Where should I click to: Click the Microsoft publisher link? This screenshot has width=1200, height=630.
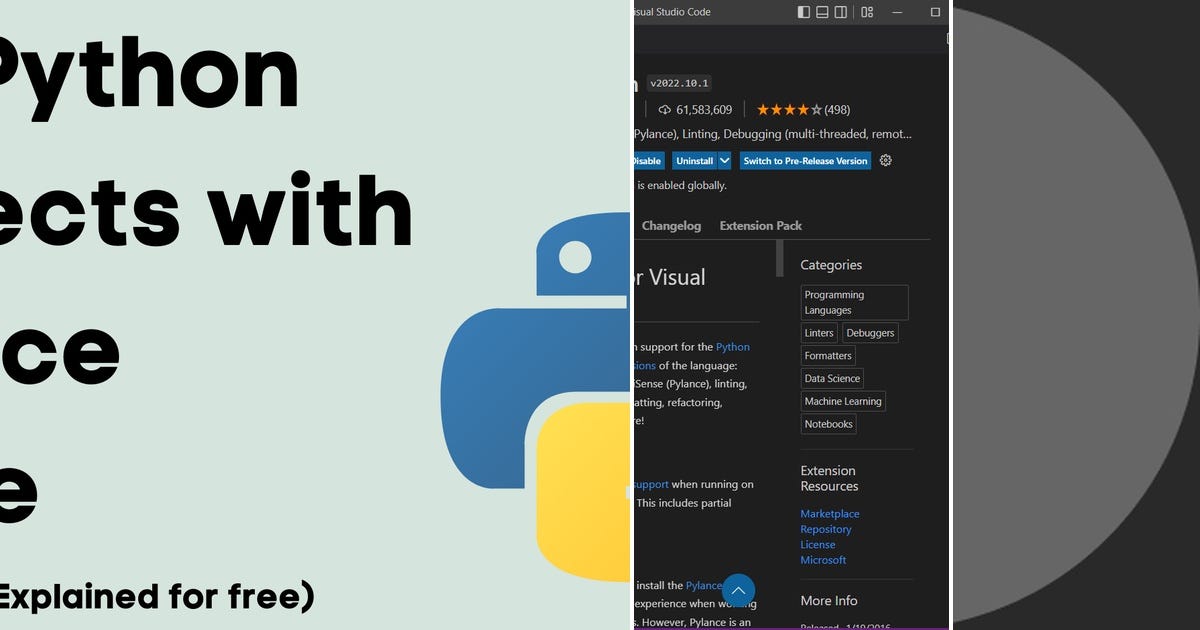[823, 560]
